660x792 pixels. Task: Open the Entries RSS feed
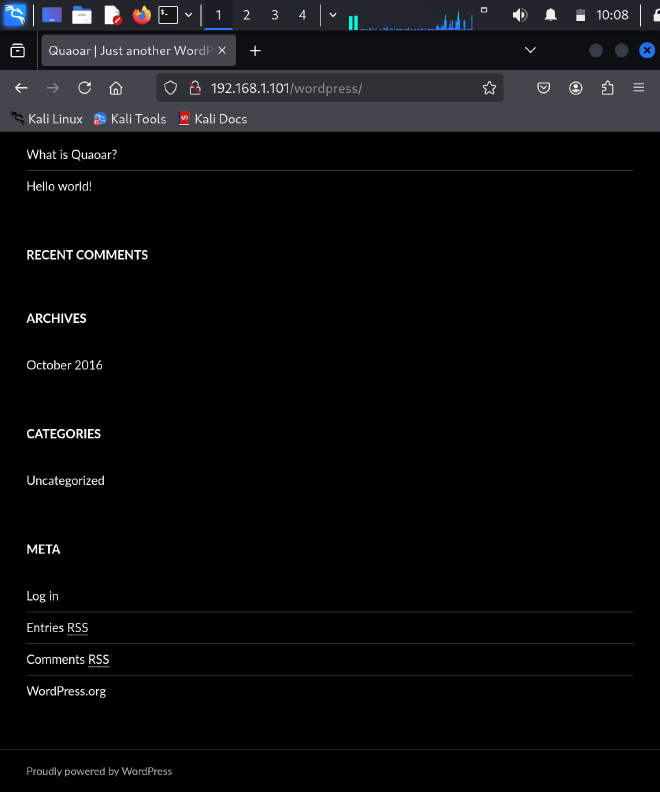click(x=57, y=628)
